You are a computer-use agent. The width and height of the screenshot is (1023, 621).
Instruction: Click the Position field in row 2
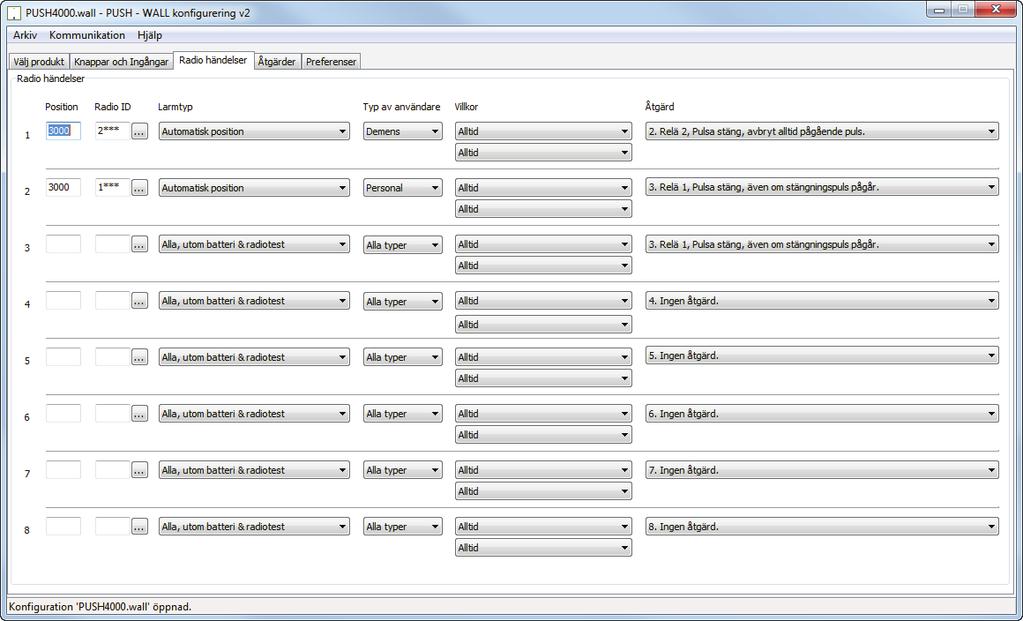pos(63,187)
